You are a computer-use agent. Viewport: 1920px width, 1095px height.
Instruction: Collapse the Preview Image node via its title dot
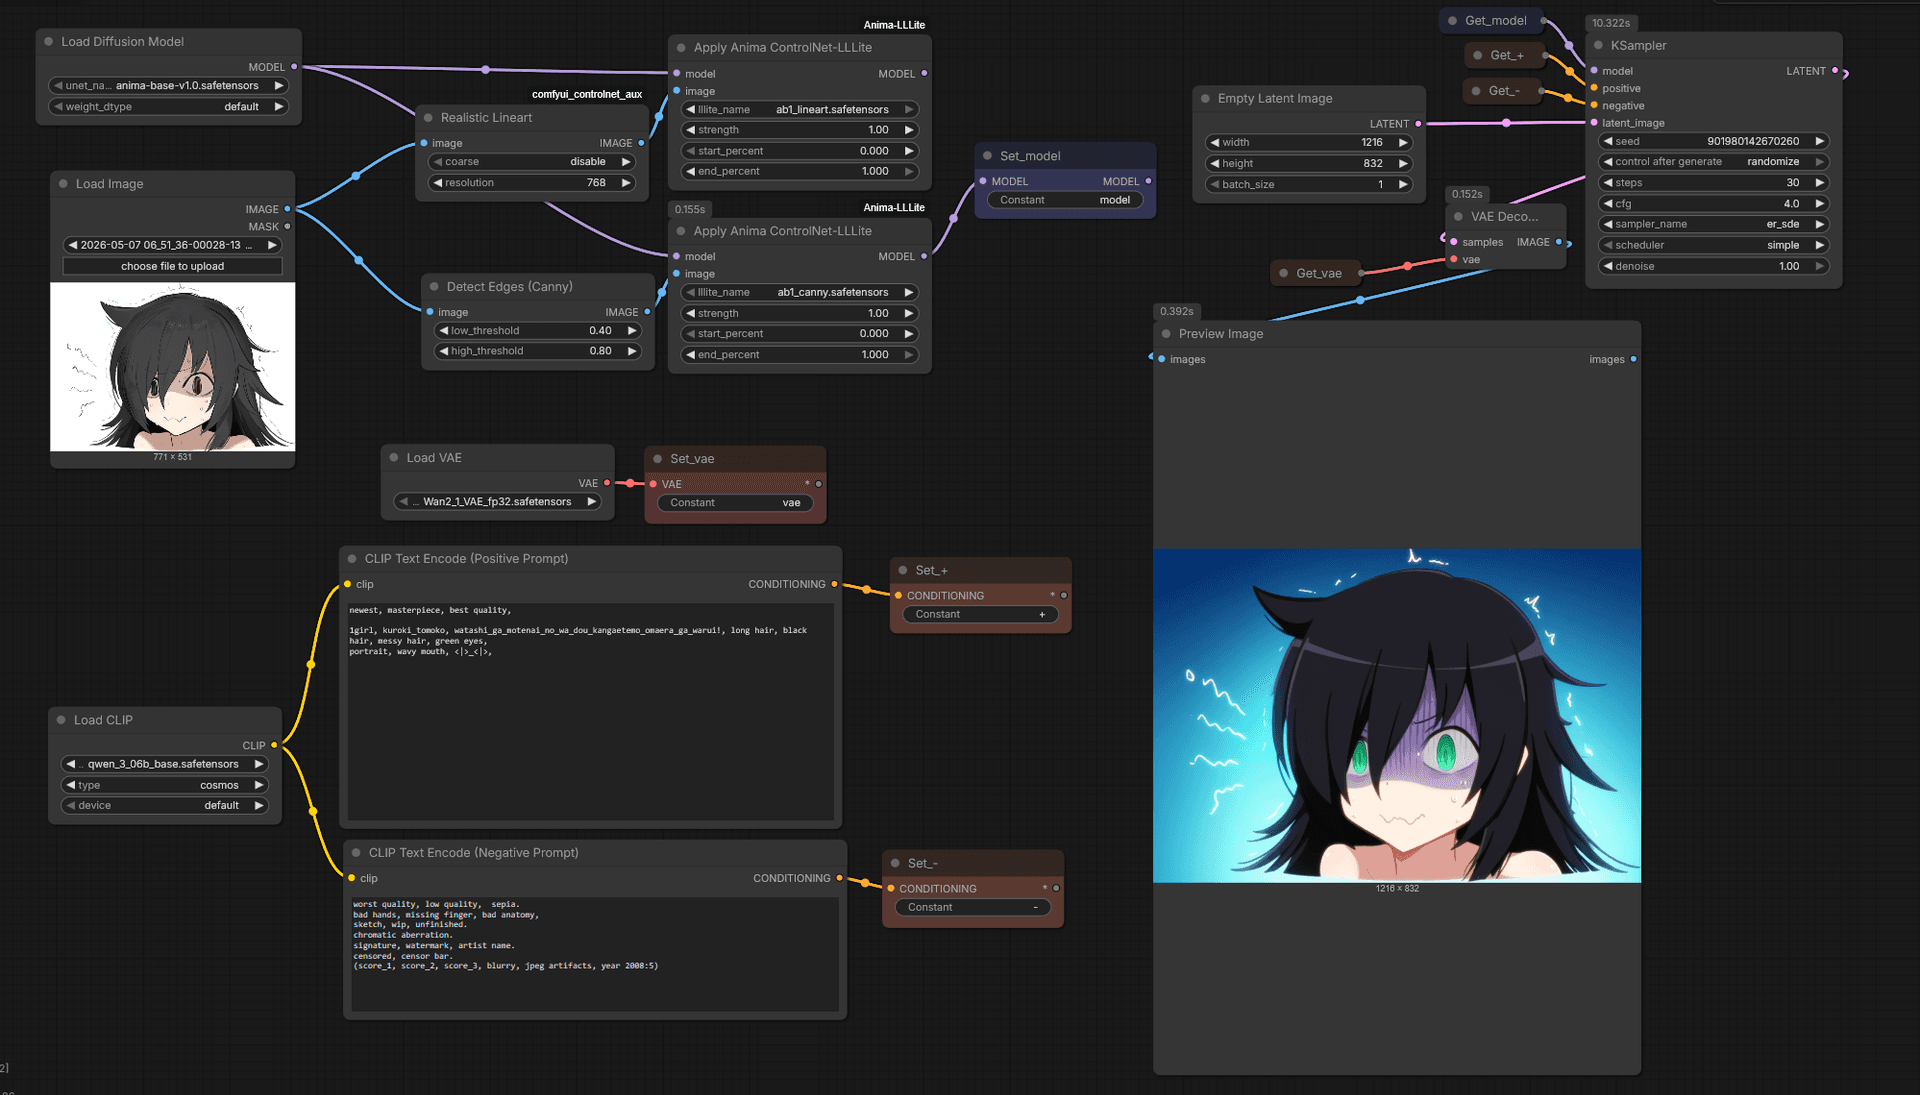click(1166, 334)
